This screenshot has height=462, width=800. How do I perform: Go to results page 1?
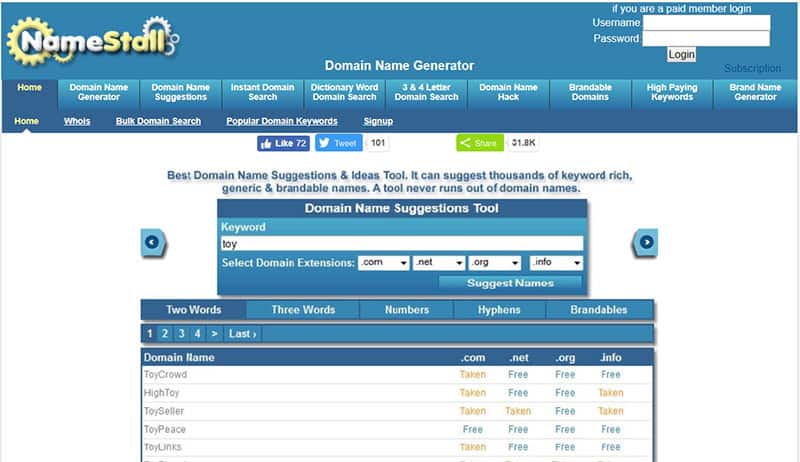149,334
